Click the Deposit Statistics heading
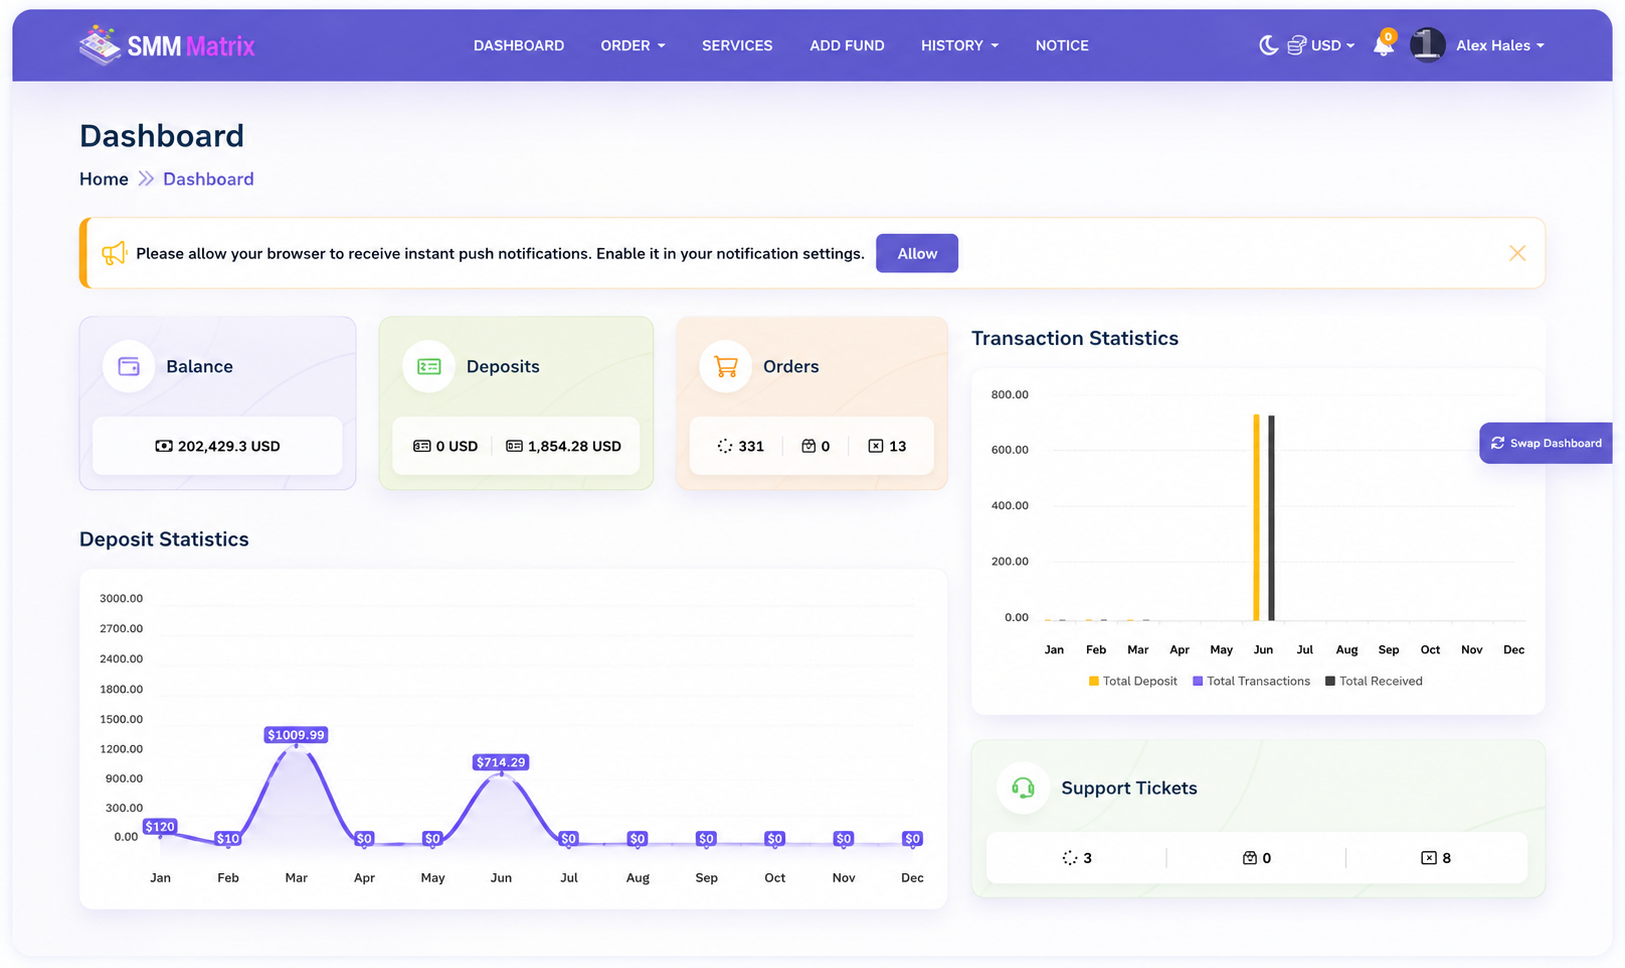This screenshot has width=1625, height=968. click(x=164, y=539)
